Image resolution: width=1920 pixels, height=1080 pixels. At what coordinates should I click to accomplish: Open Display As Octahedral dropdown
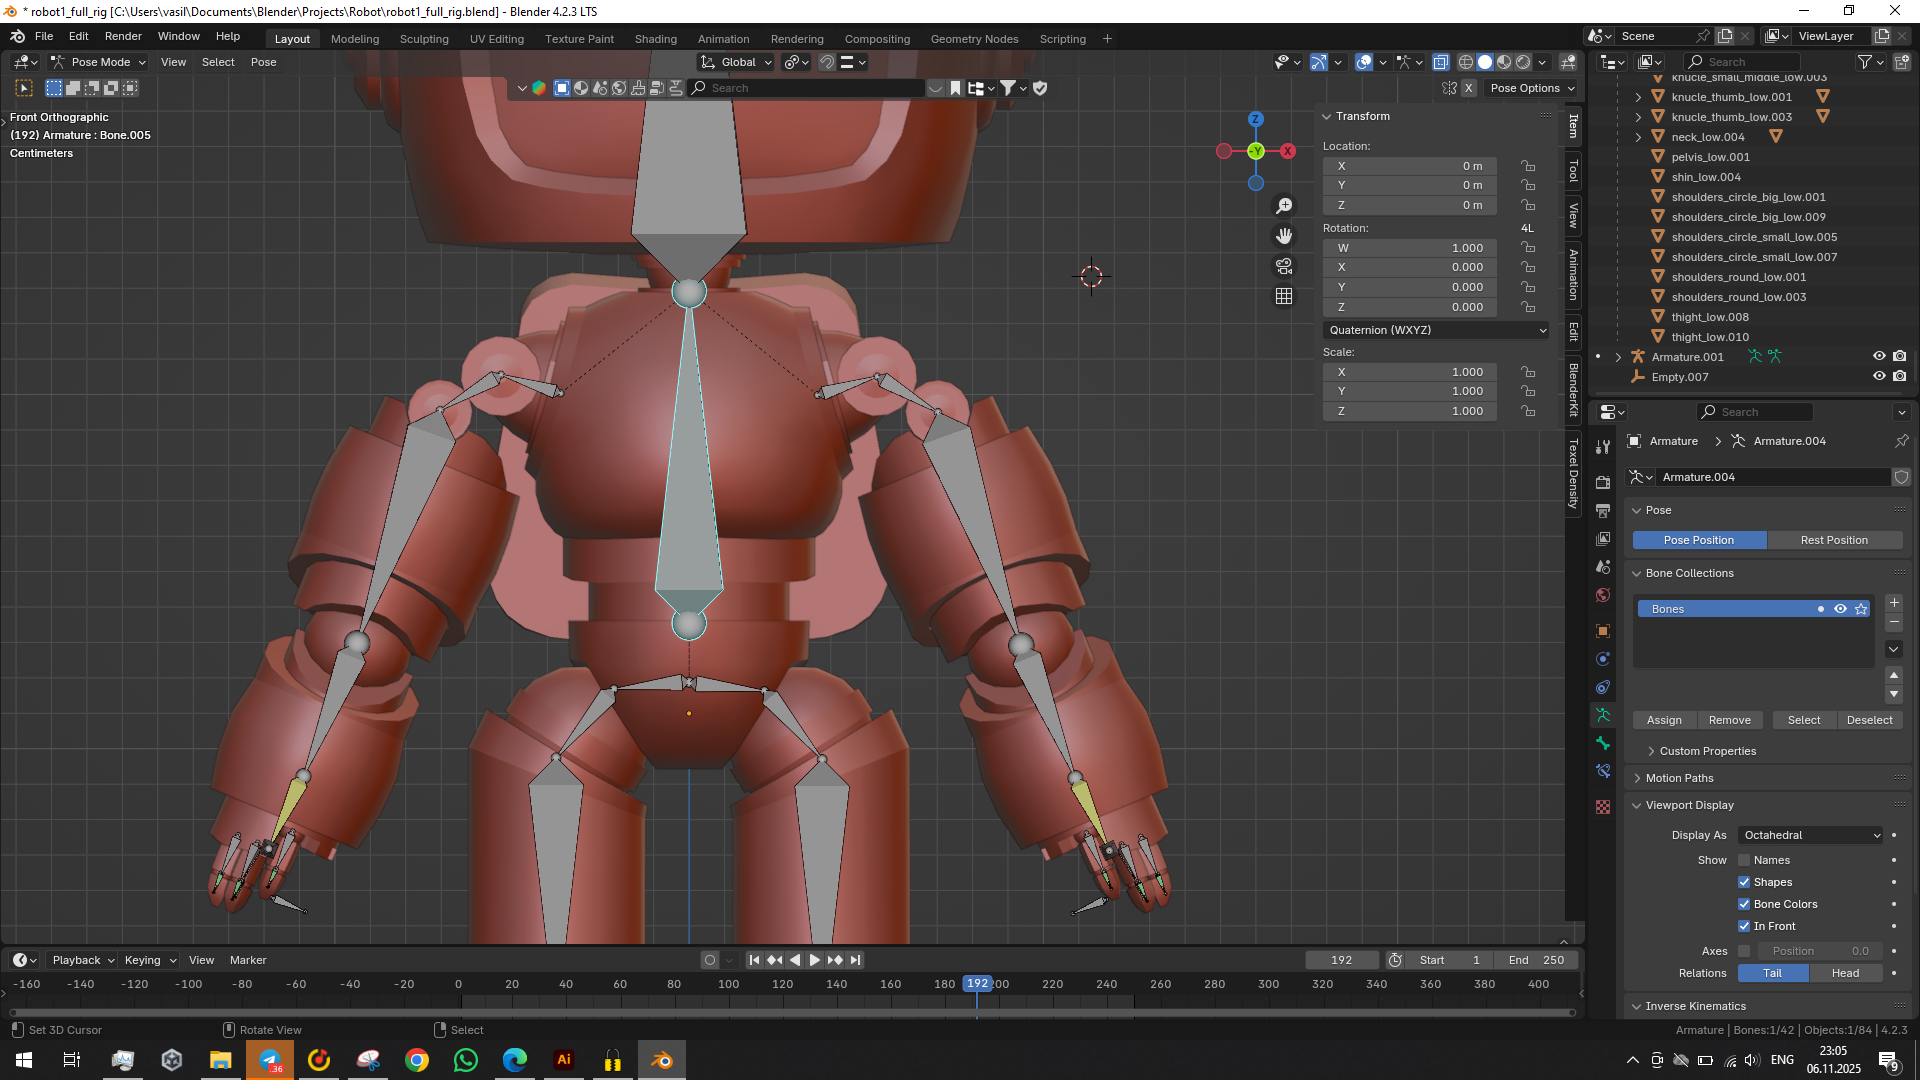[x=1811, y=835]
